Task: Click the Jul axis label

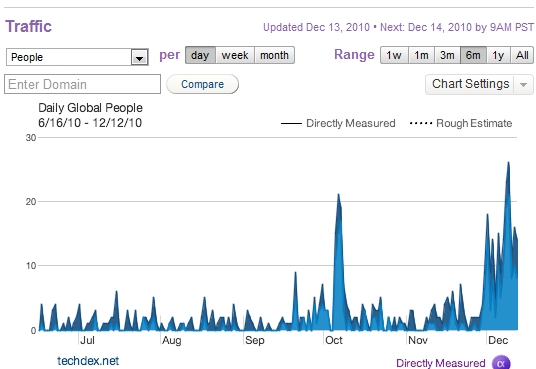Action: pos(88,340)
